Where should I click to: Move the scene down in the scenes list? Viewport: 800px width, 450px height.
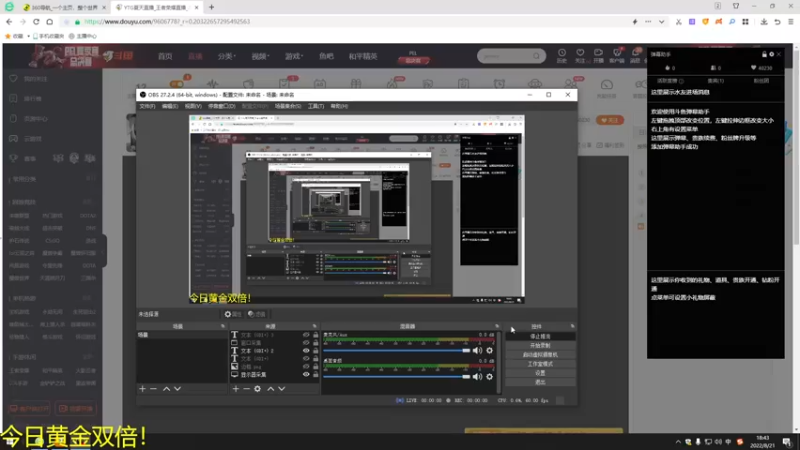coord(177,389)
